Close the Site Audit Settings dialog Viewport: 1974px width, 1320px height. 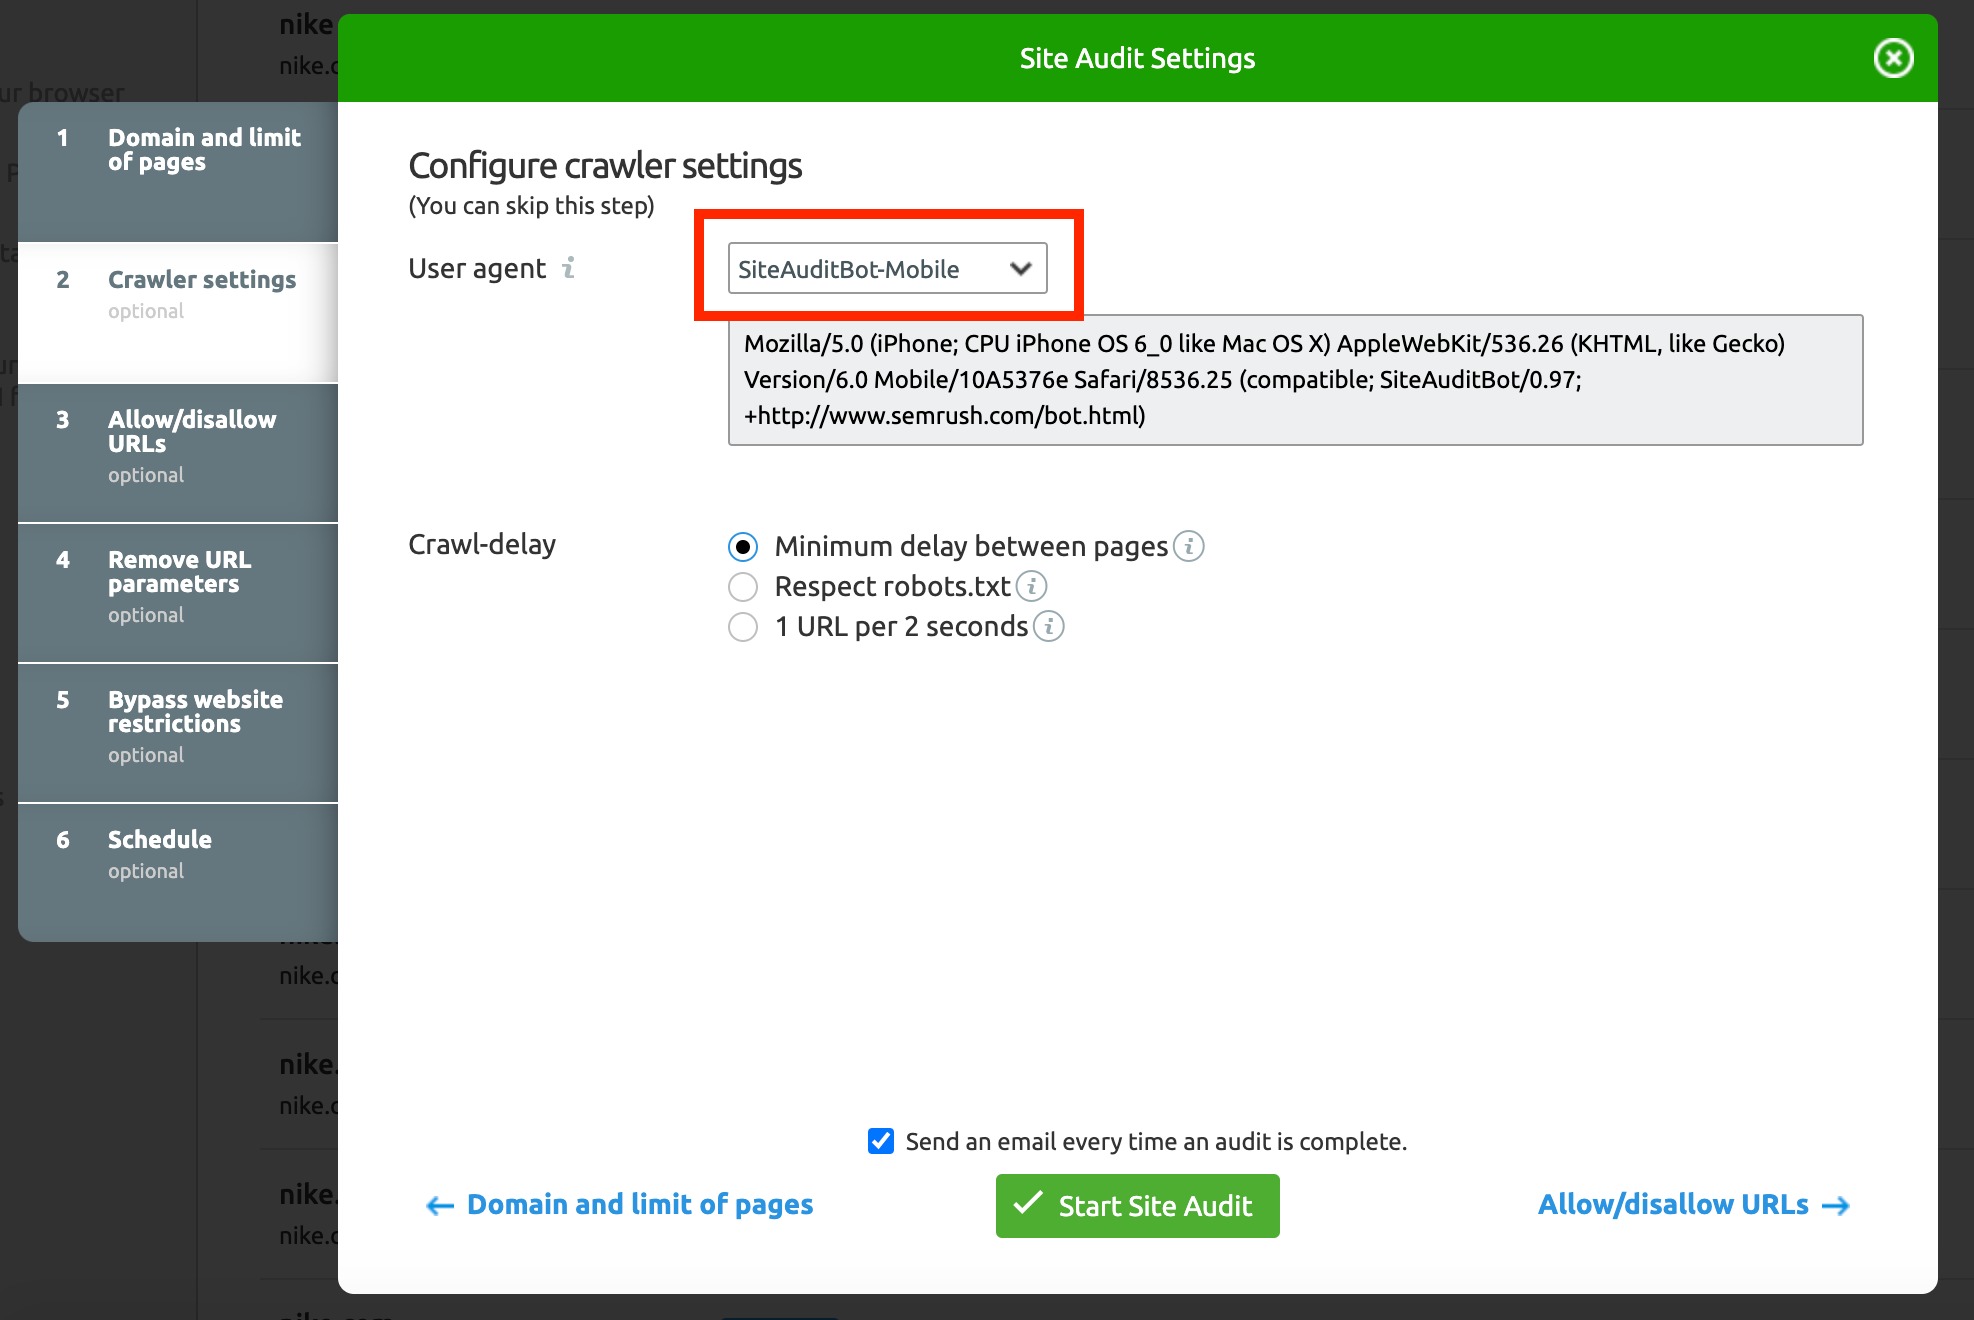[x=1893, y=58]
